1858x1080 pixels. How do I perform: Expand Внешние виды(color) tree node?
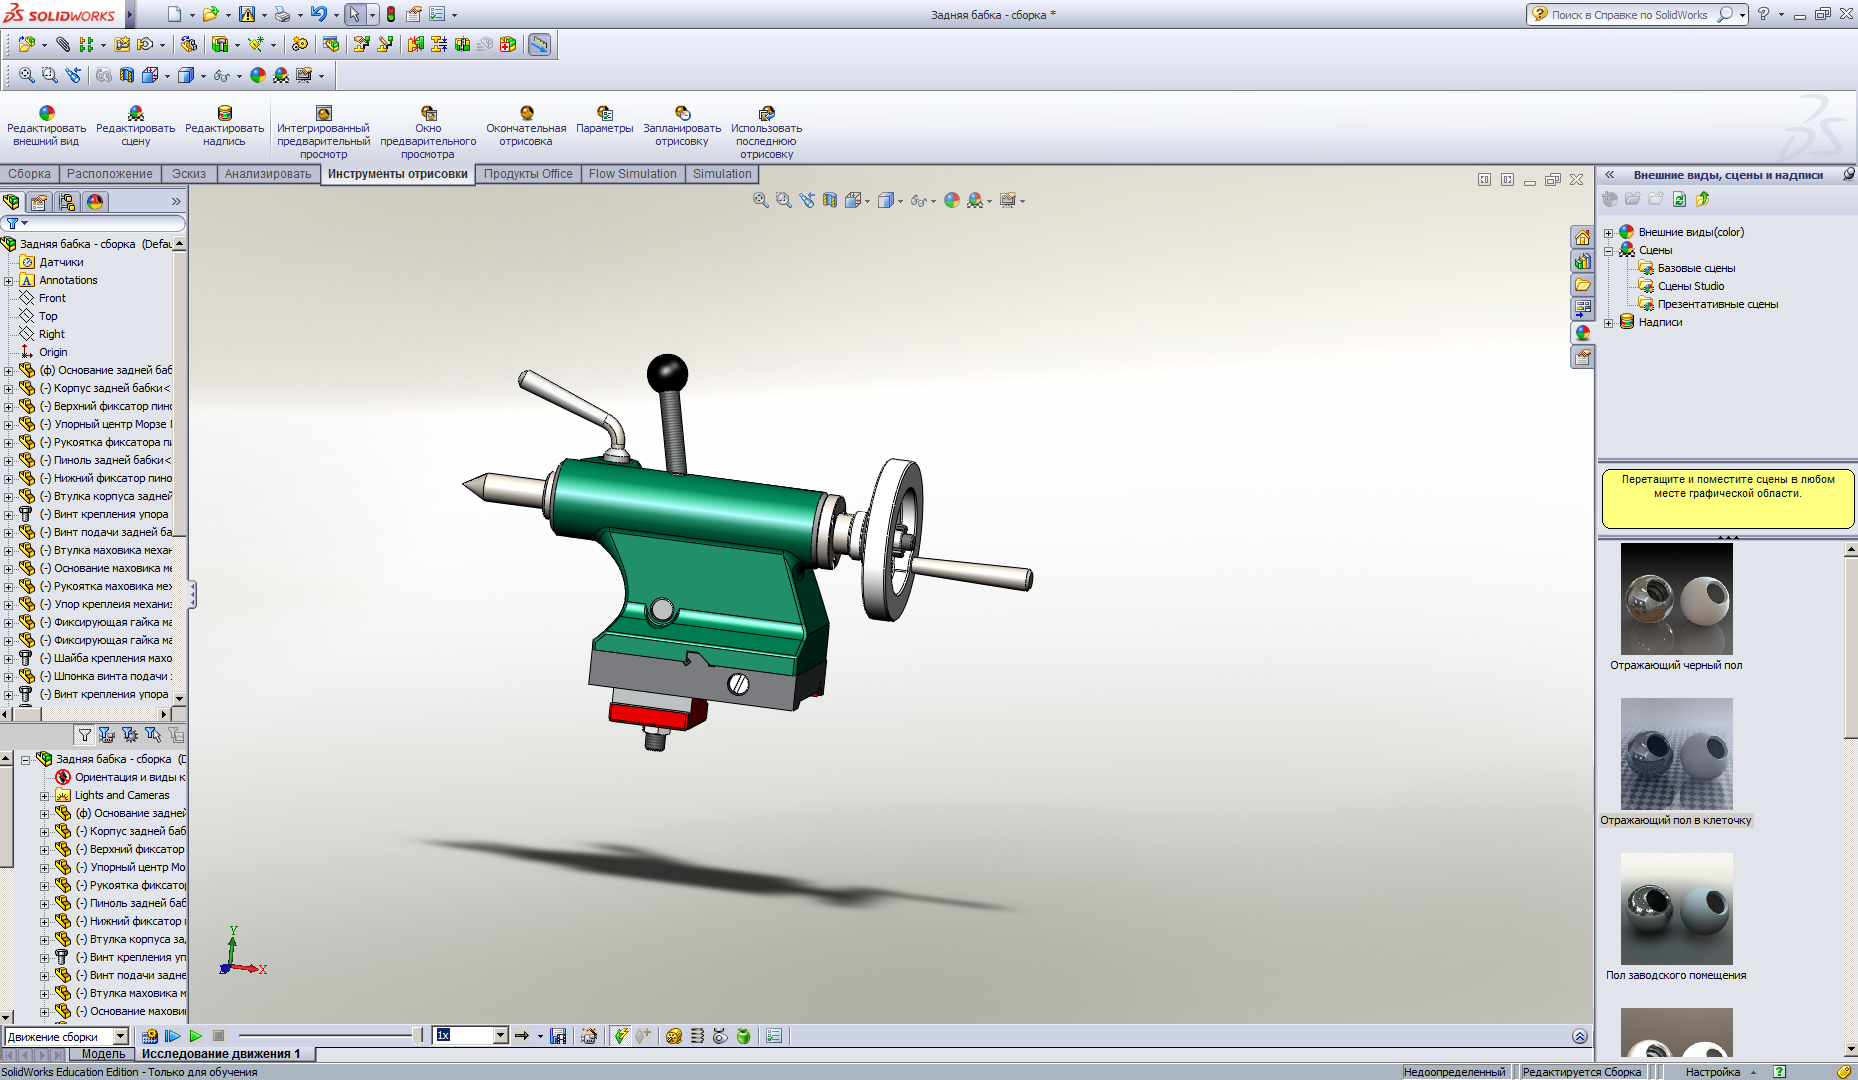point(1609,233)
